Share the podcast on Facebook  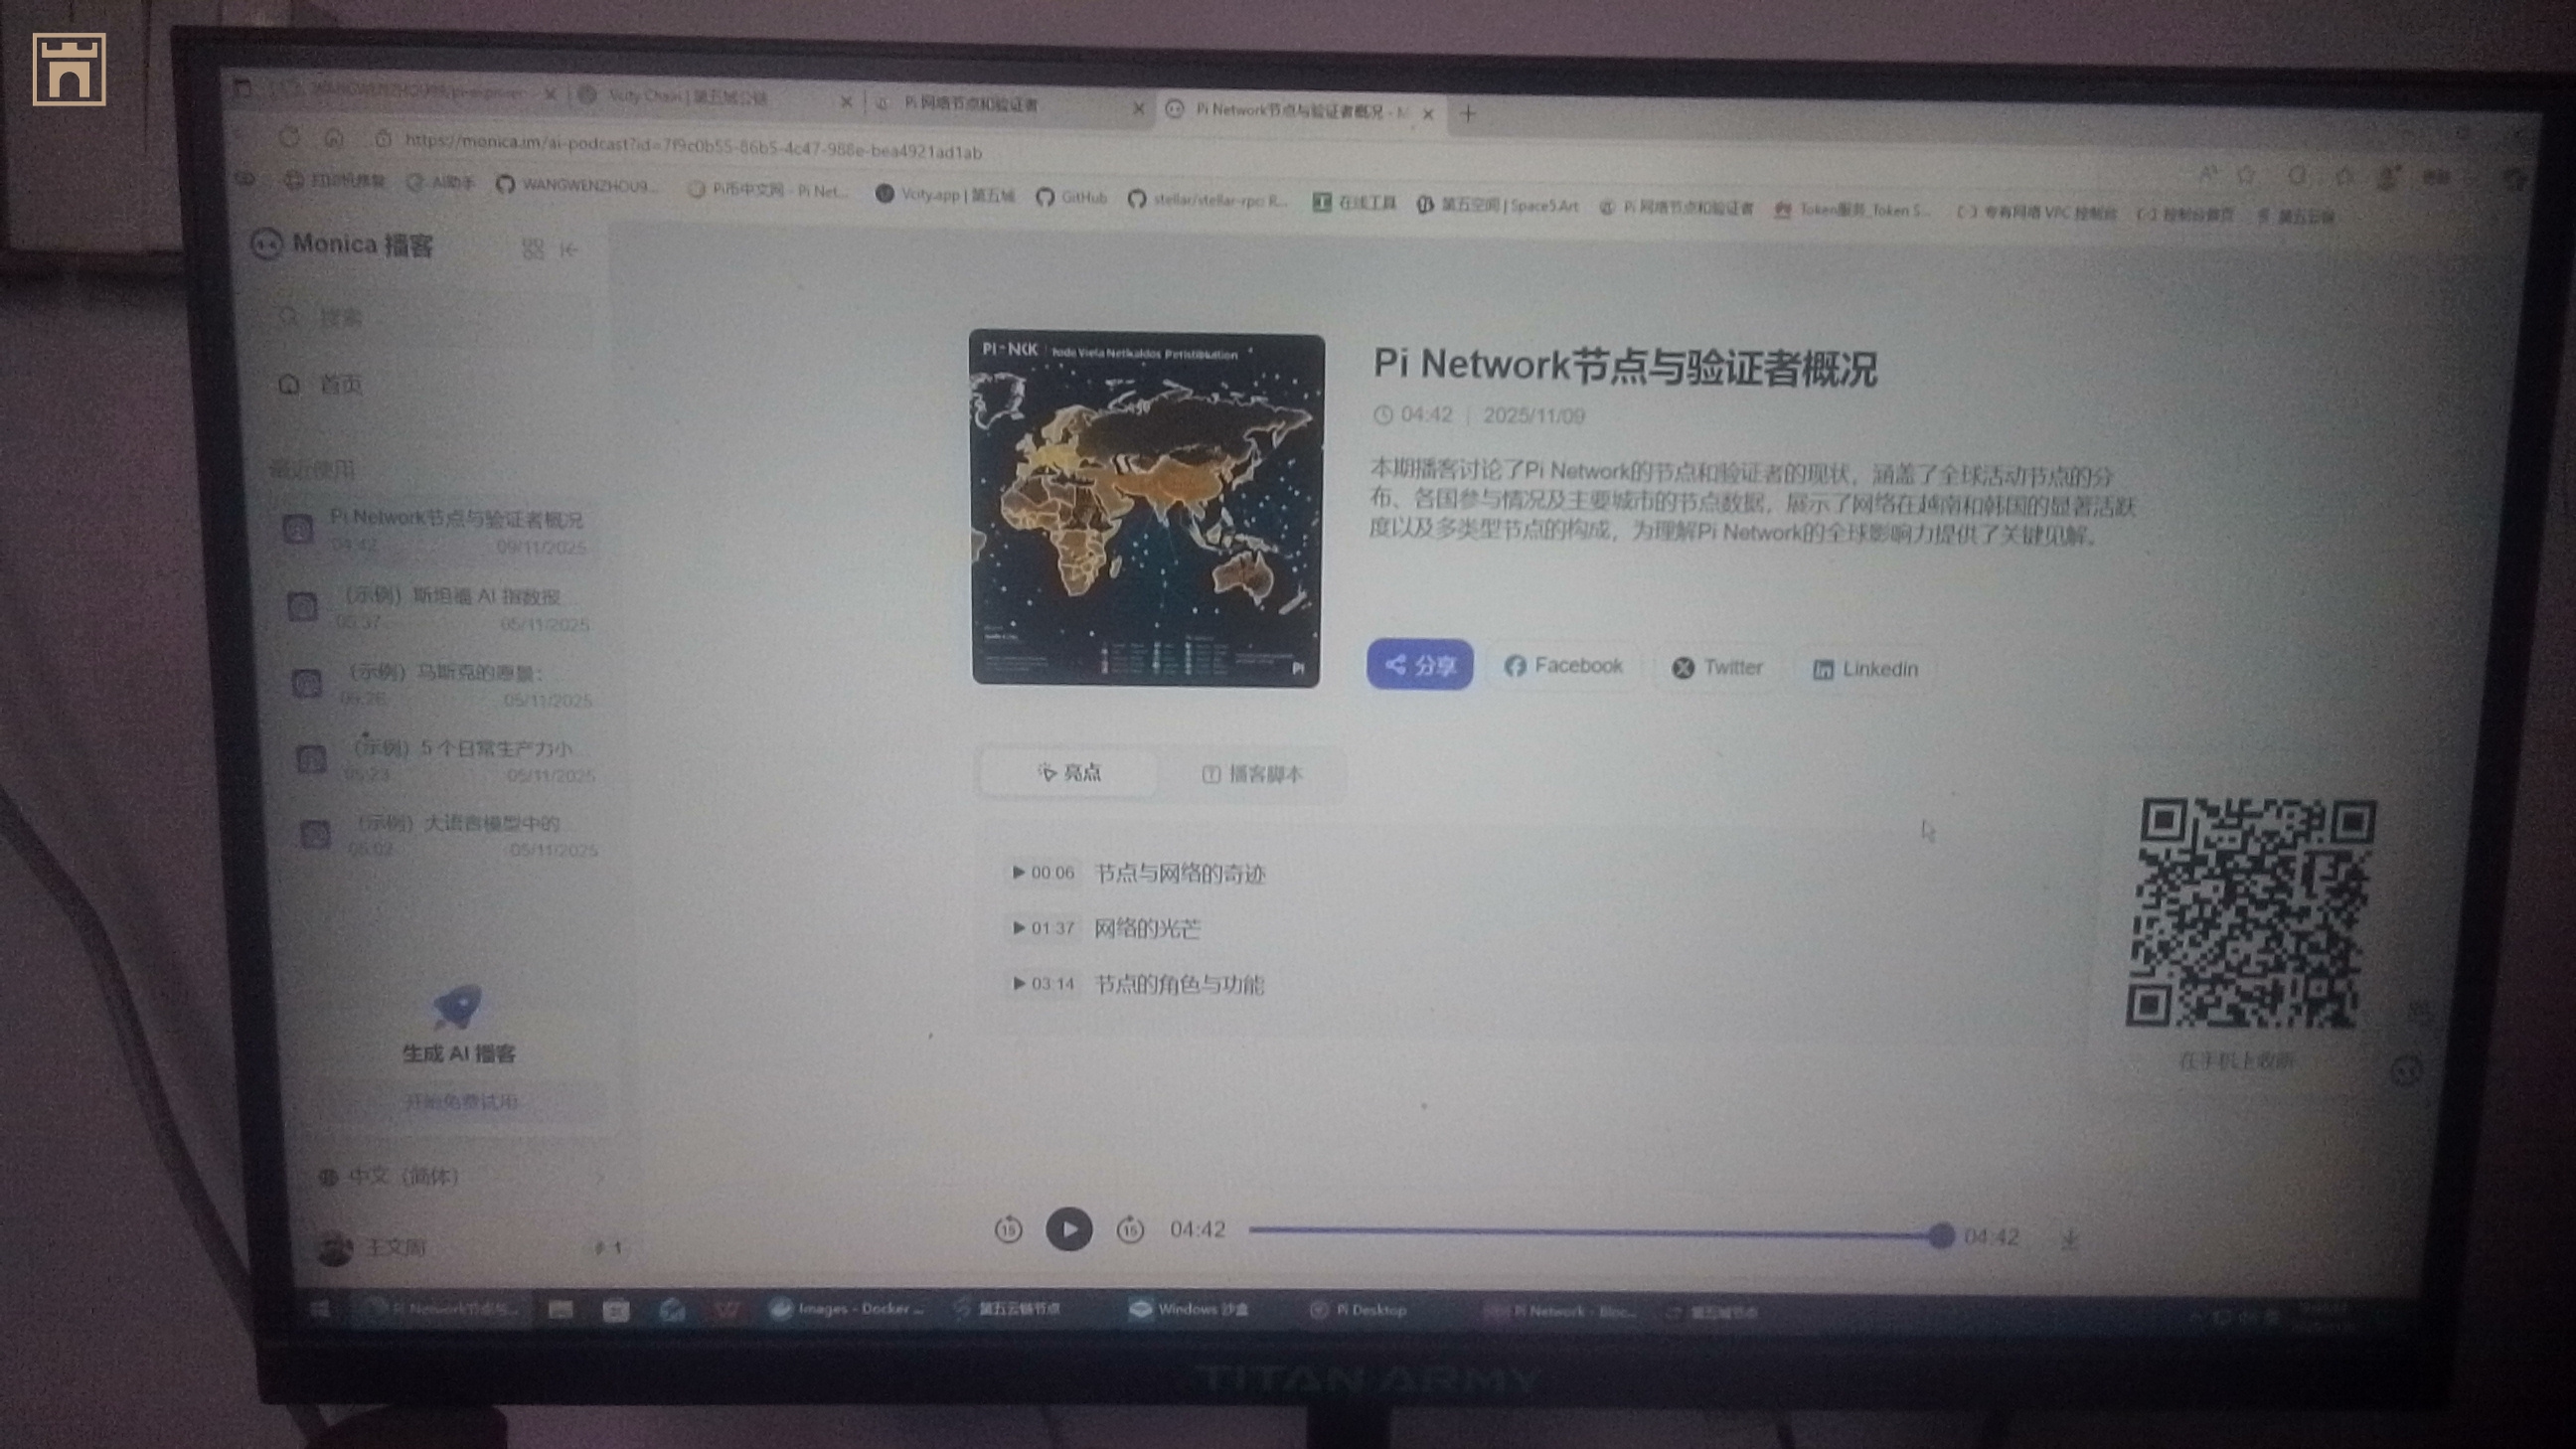(1563, 666)
